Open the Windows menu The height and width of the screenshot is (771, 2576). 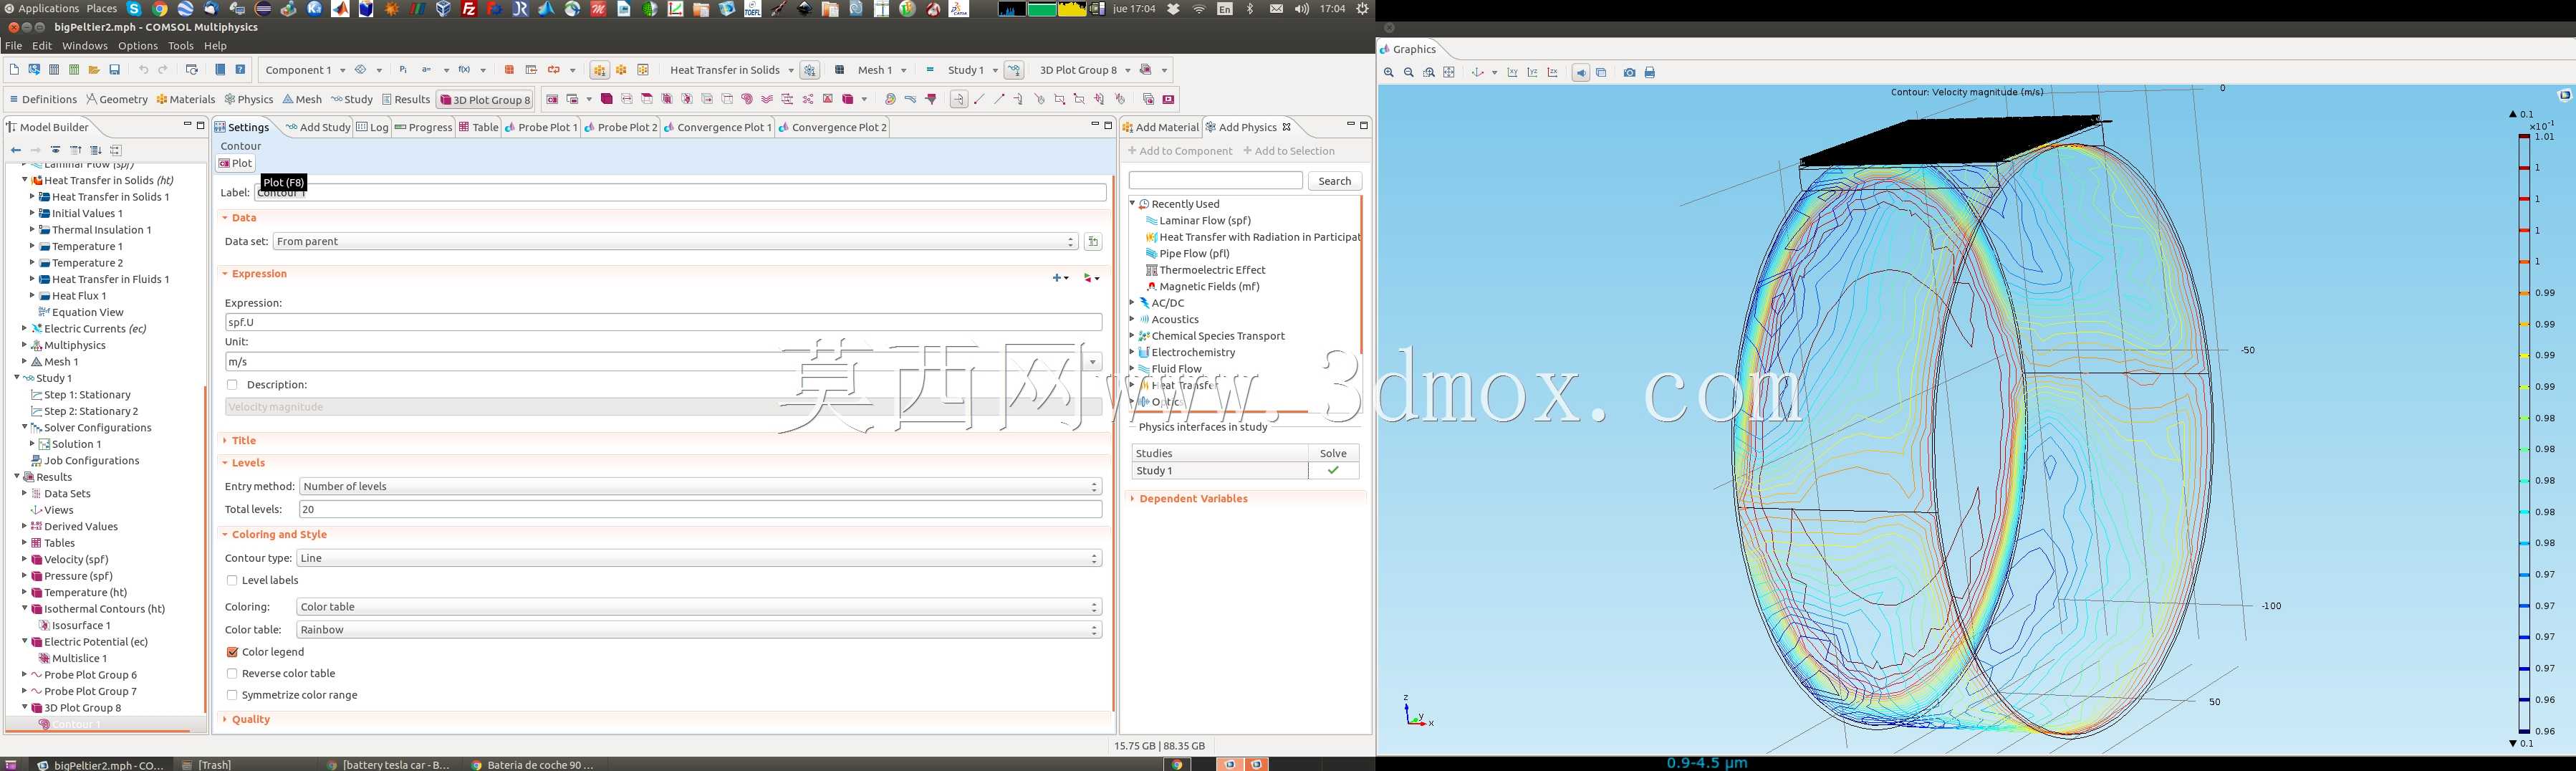(85, 46)
